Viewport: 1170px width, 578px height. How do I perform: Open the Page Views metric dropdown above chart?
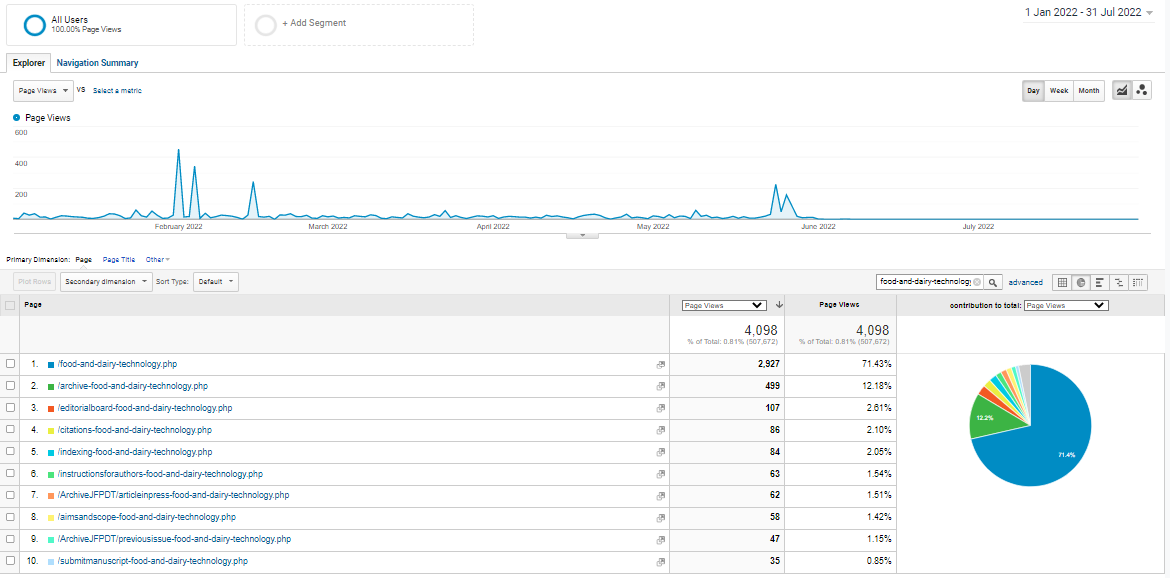[44, 91]
